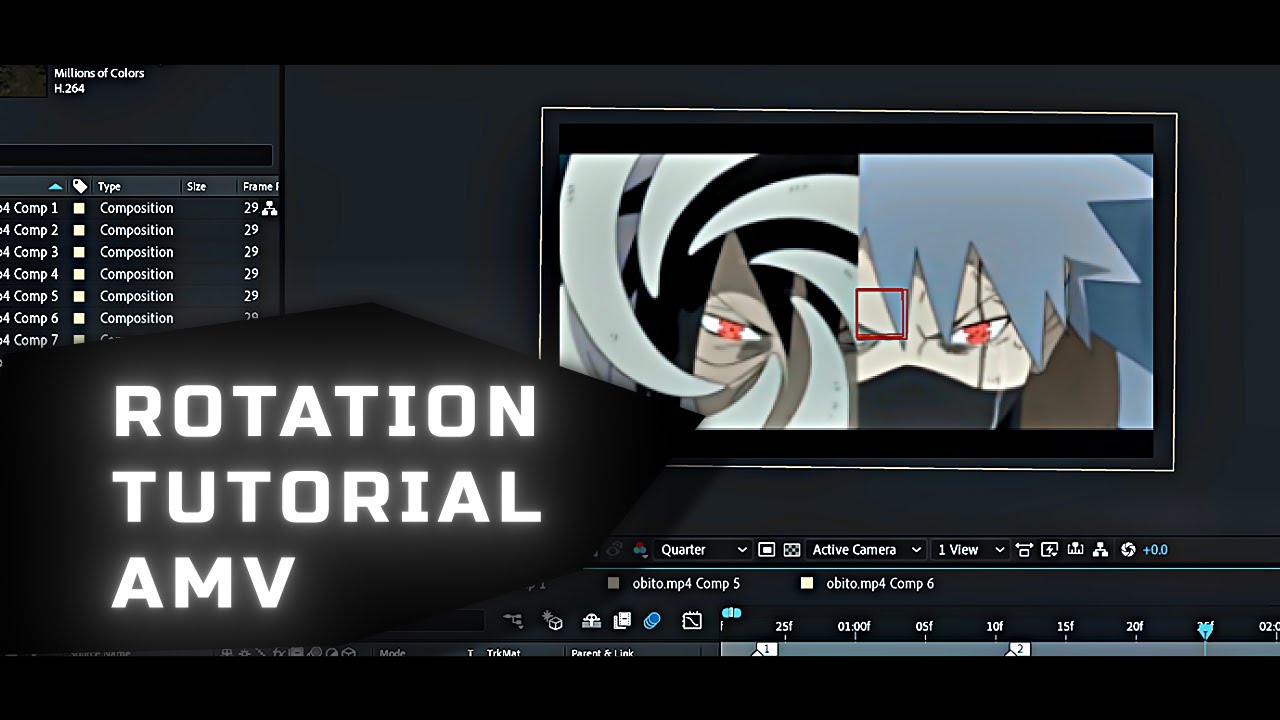This screenshot has height=720, width=1280.
Task: Click the H.264 codec info text
Action: (69, 88)
